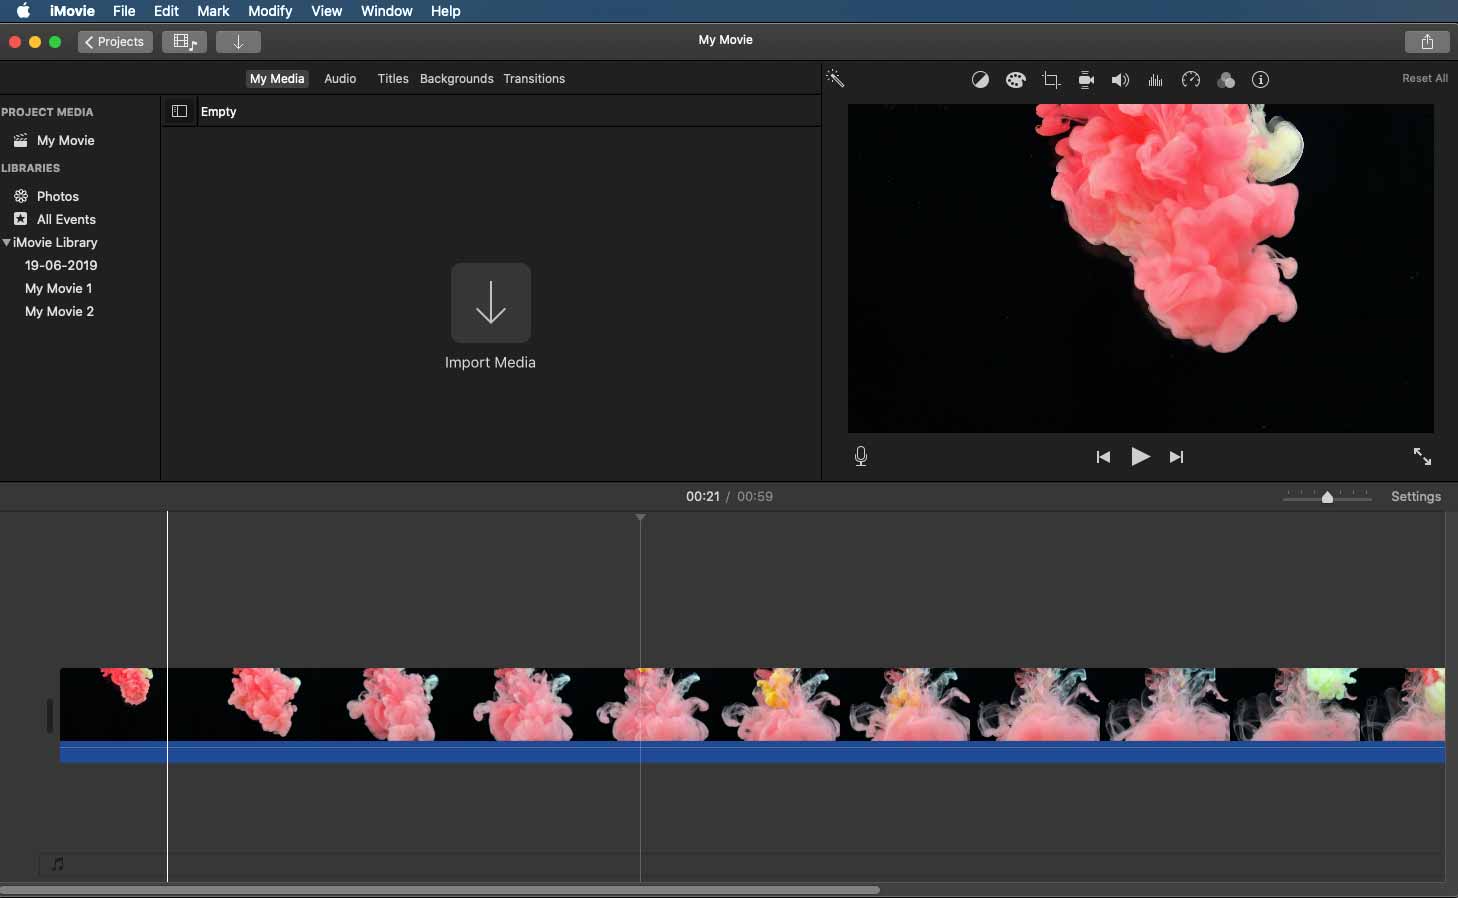Open the Modify menu
Viewport: 1458px width, 898px height.
270,11
